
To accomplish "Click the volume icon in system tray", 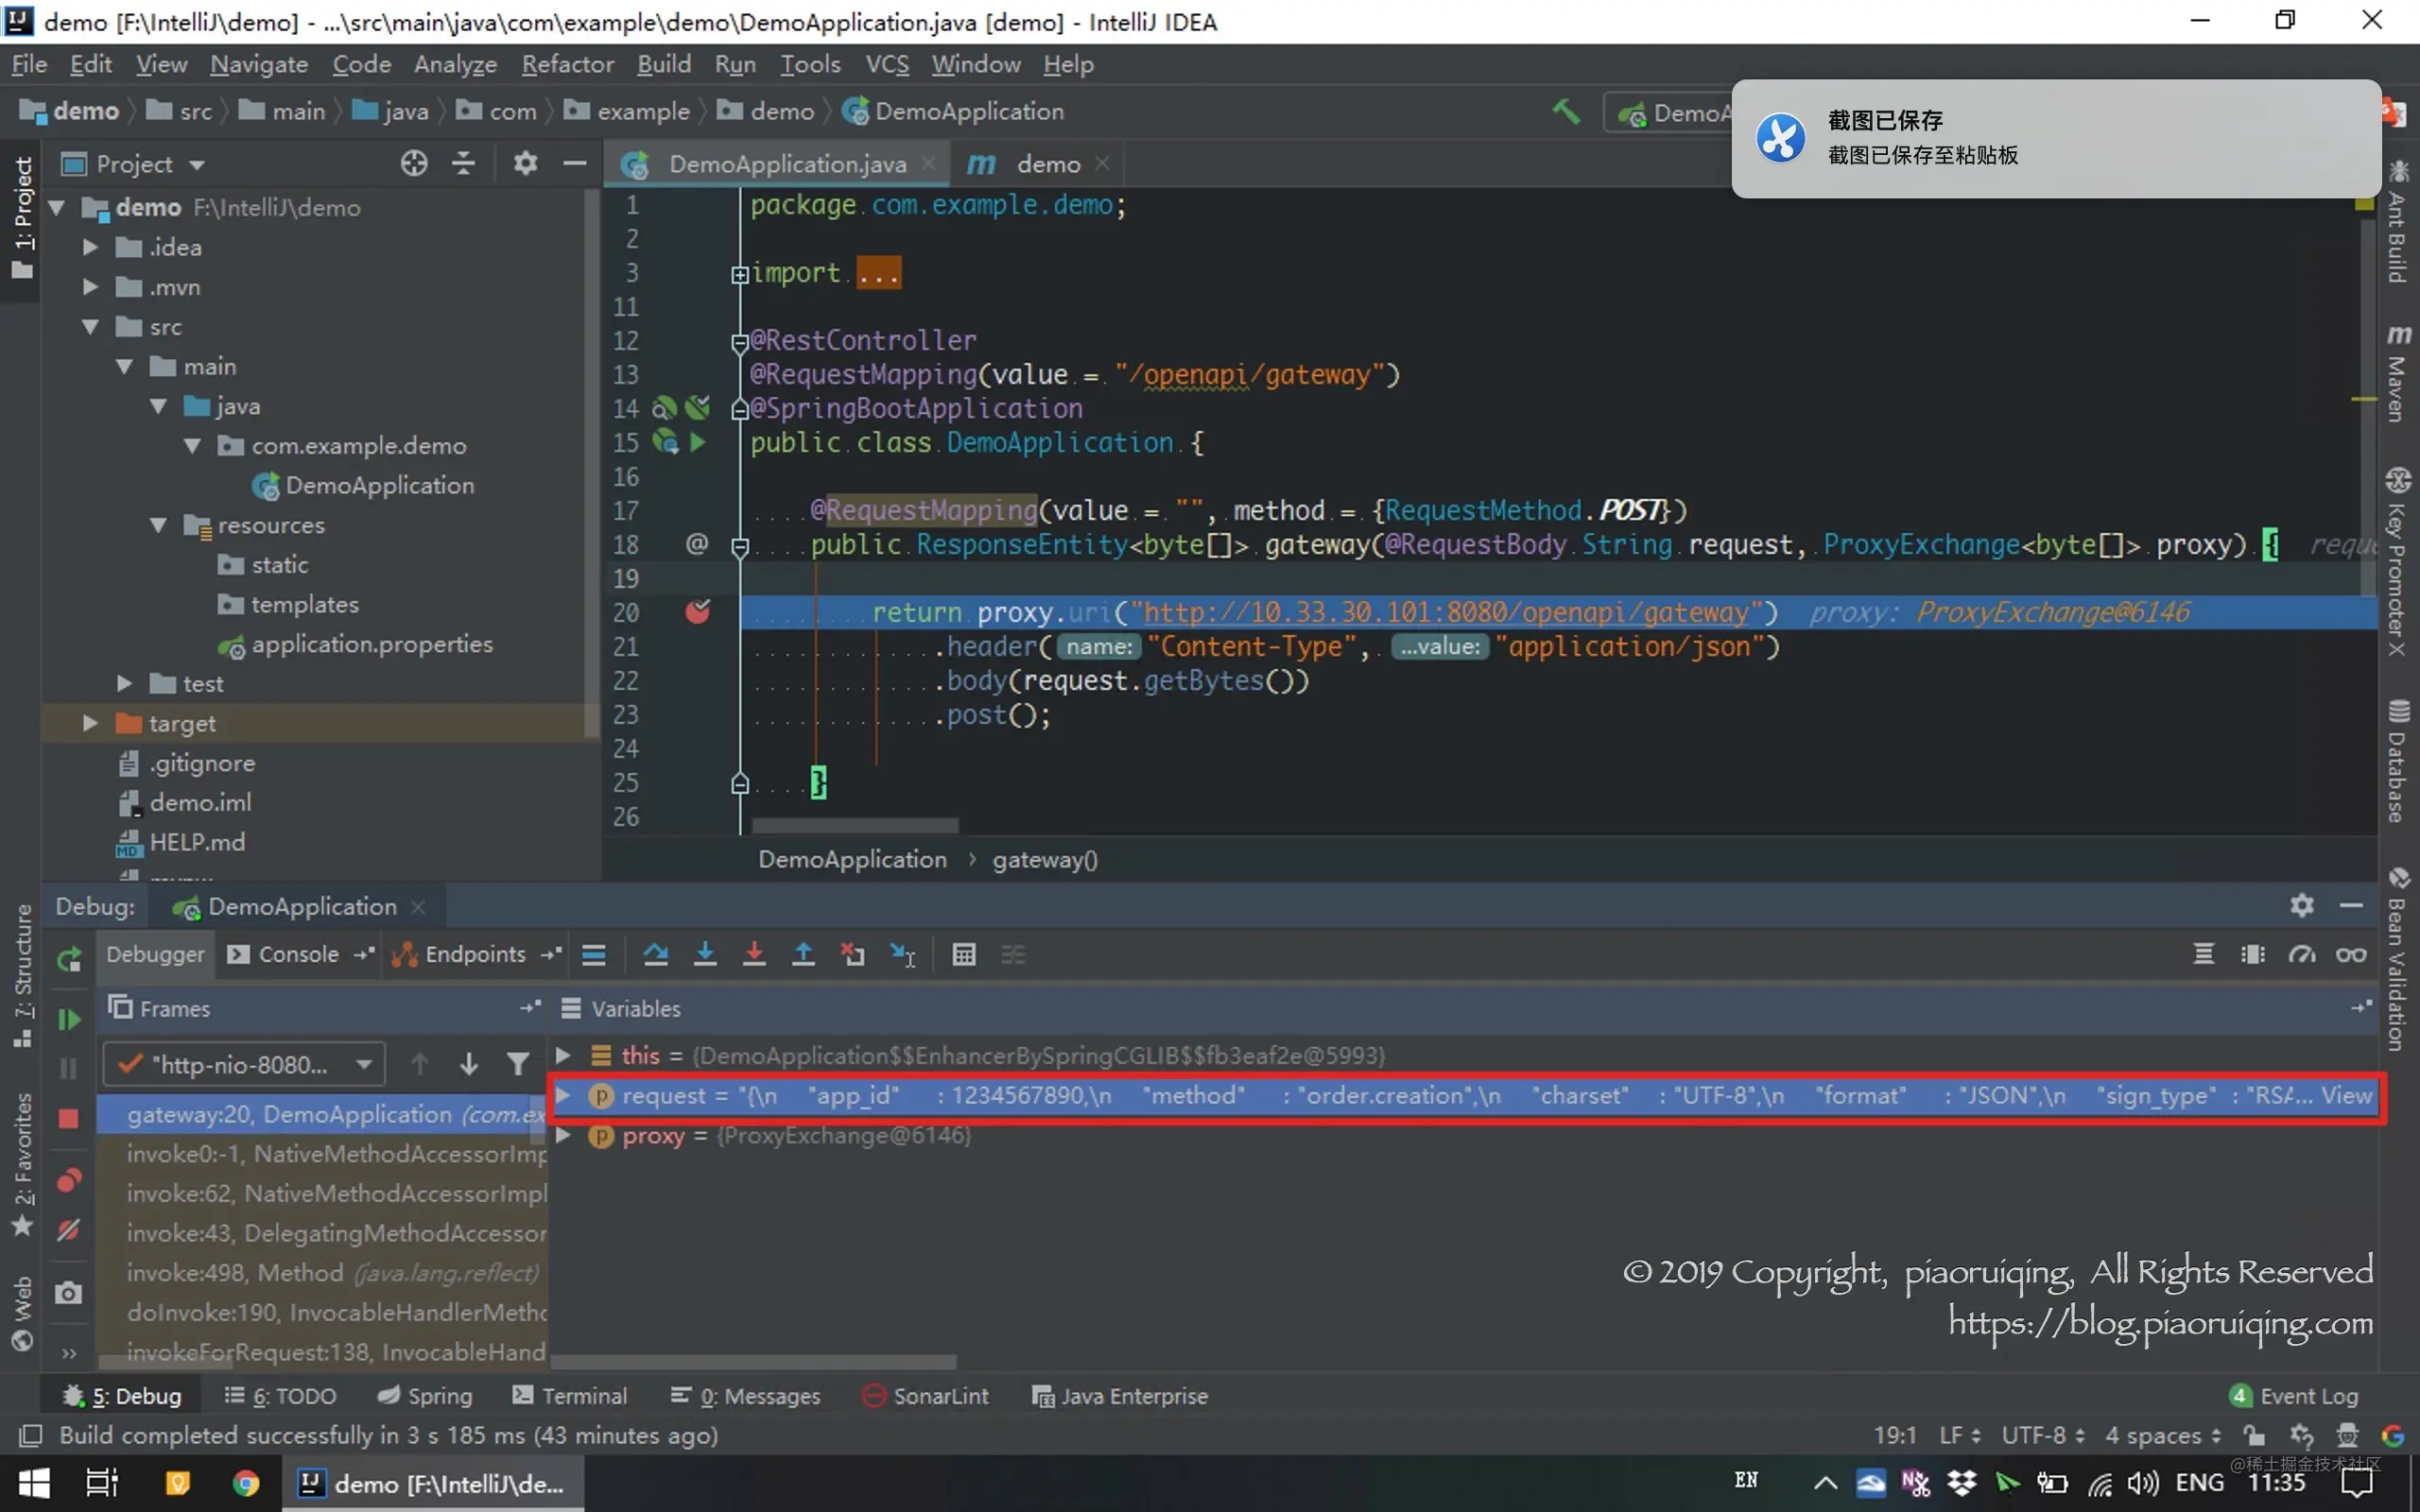I will click(2141, 1483).
